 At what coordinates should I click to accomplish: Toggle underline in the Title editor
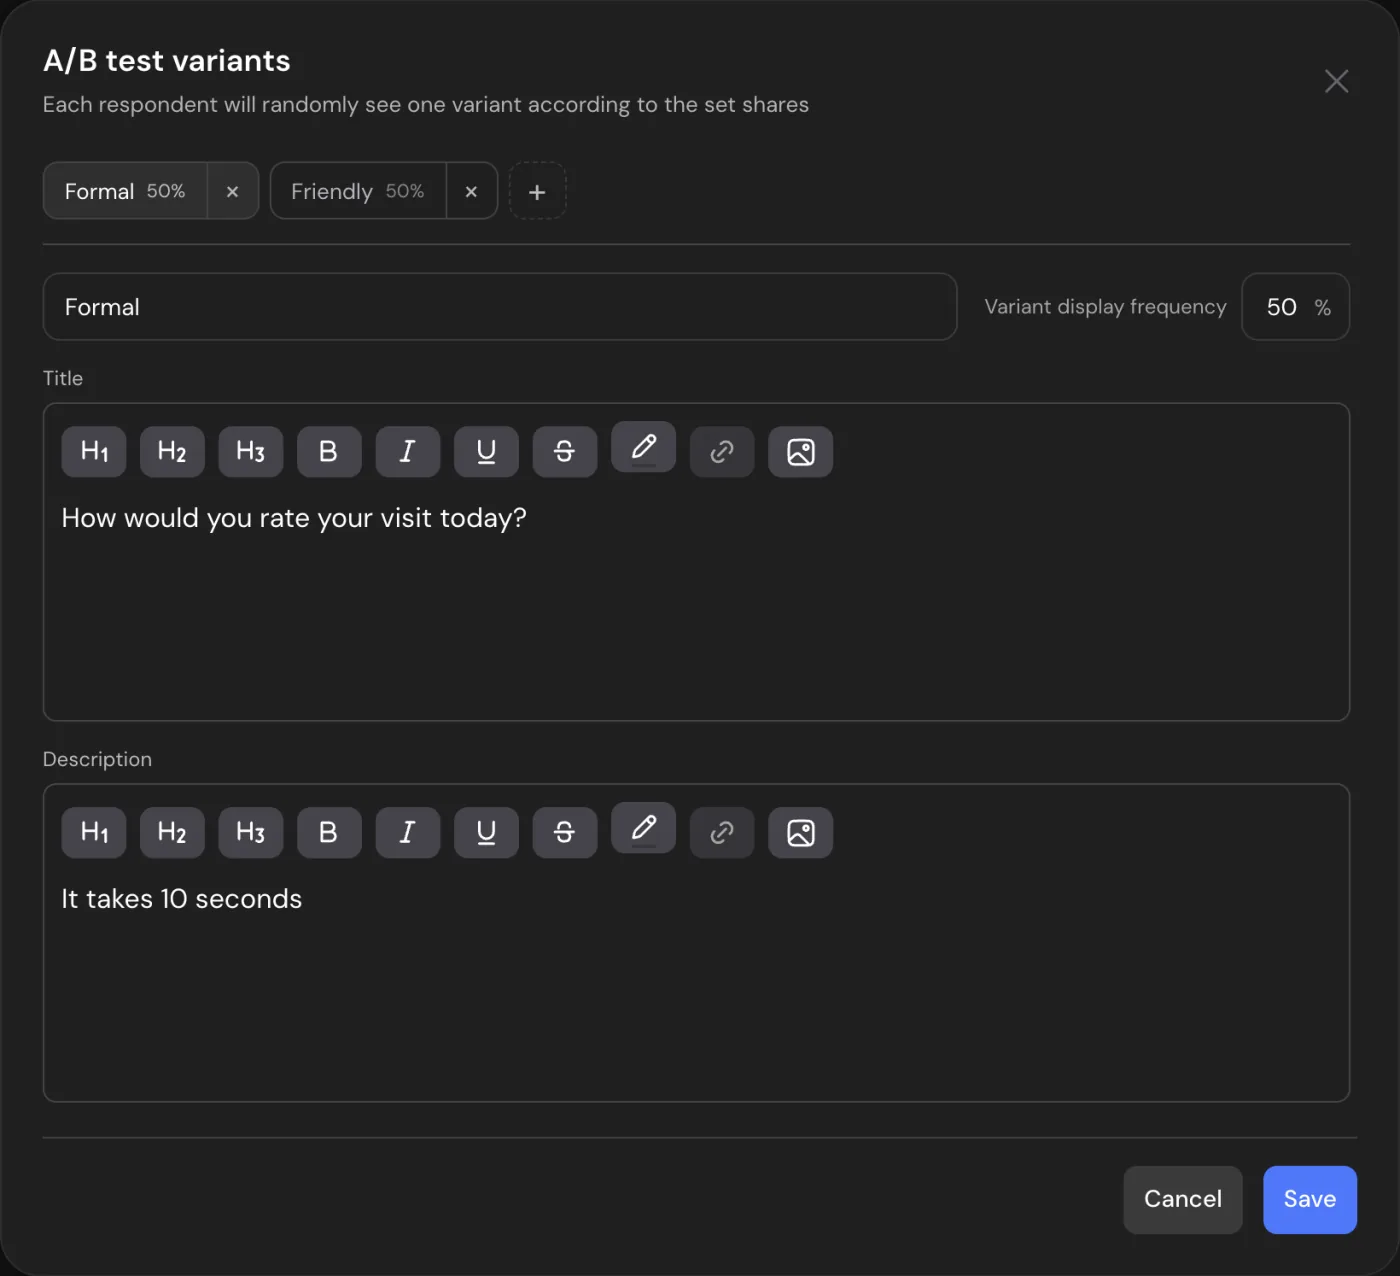tap(486, 452)
